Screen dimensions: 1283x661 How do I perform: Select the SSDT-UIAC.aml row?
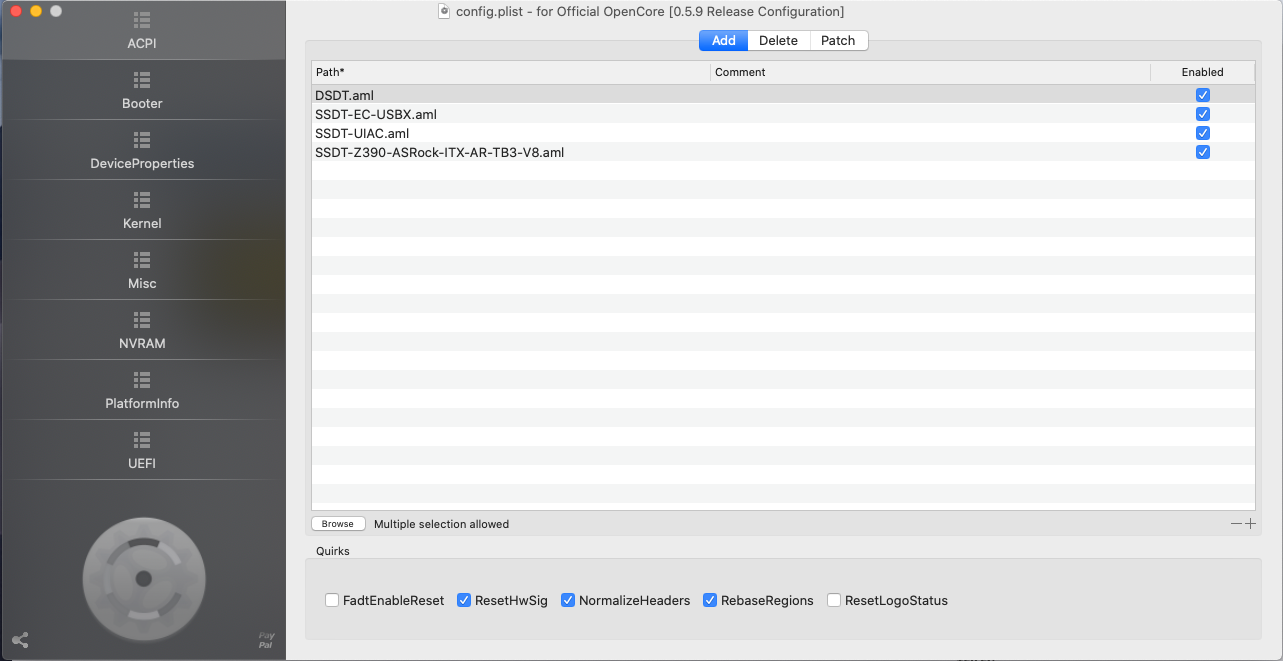pyautogui.click(x=783, y=133)
